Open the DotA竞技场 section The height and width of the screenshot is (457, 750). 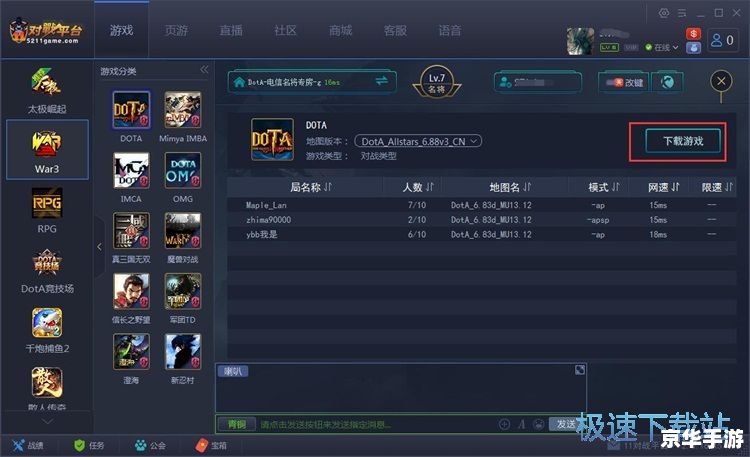tap(47, 271)
